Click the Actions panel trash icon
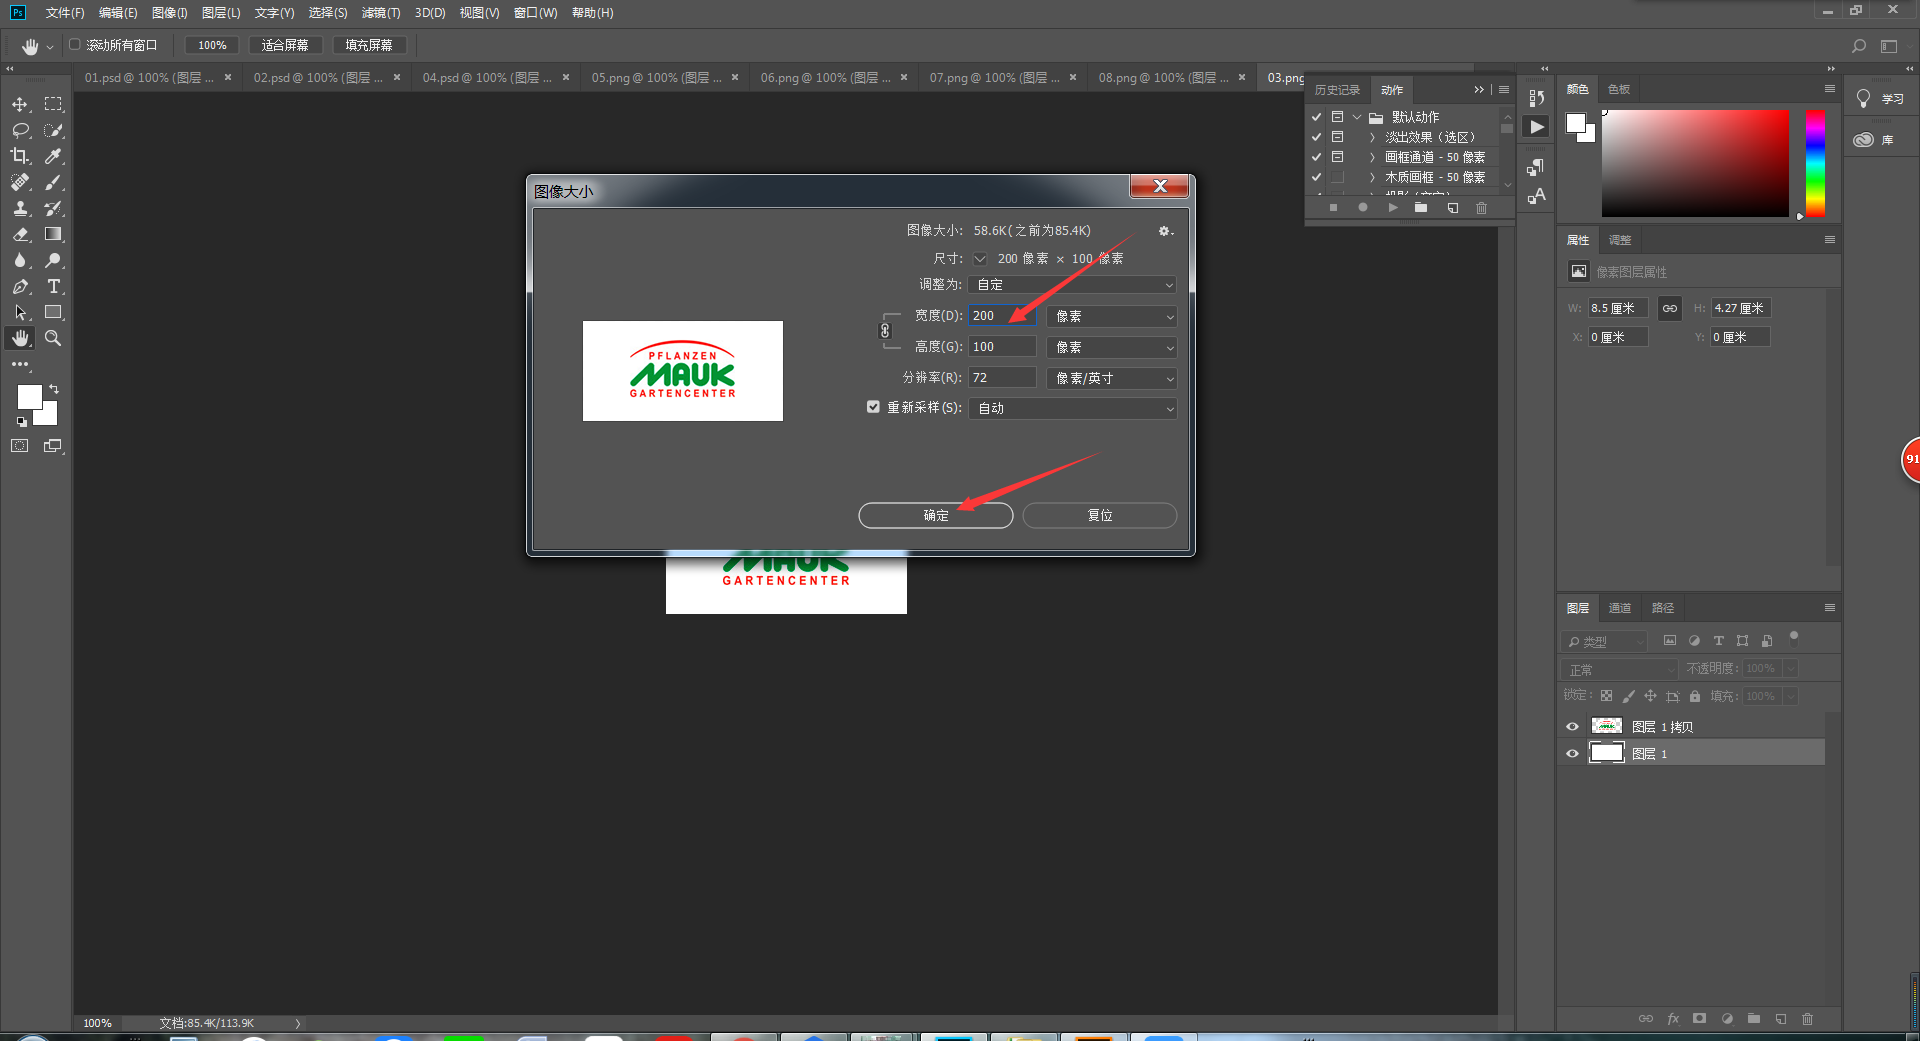 tap(1482, 208)
